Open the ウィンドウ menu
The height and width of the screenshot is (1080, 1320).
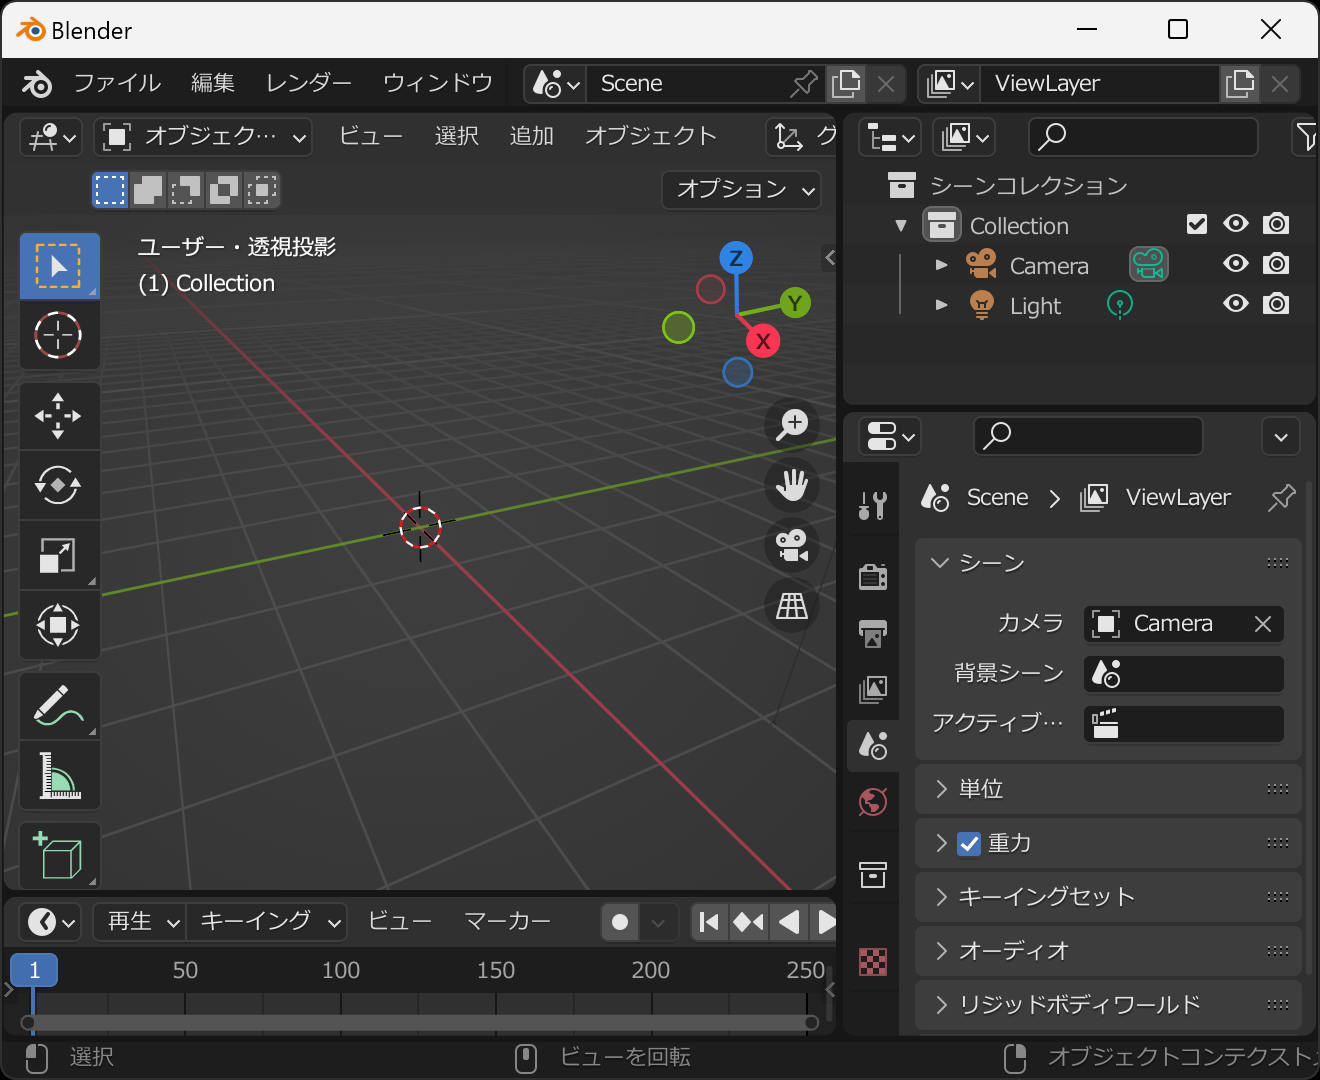click(x=438, y=83)
